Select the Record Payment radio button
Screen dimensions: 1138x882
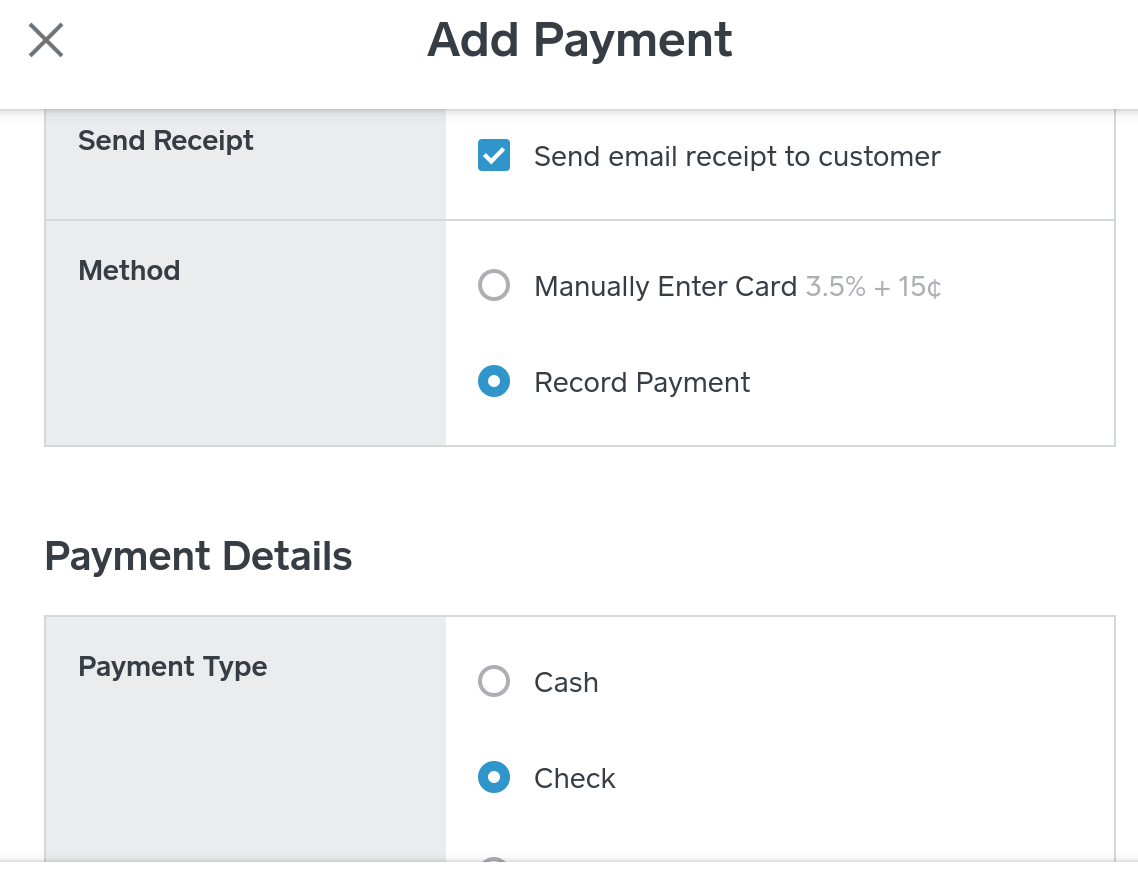494,382
